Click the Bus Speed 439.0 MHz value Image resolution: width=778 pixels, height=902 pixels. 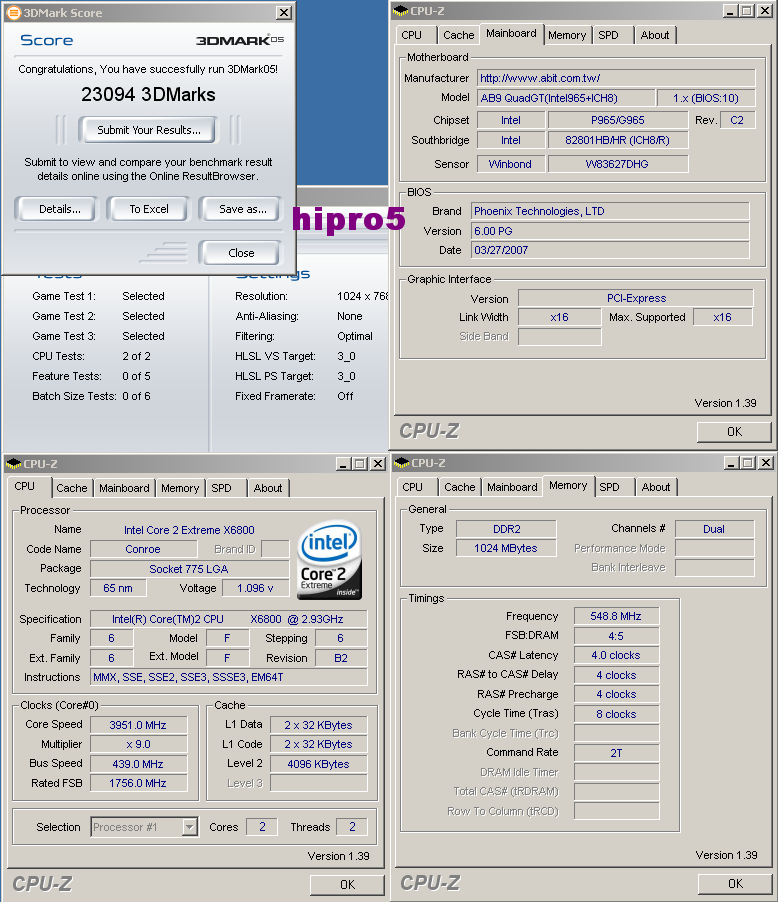(x=138, y=764)
